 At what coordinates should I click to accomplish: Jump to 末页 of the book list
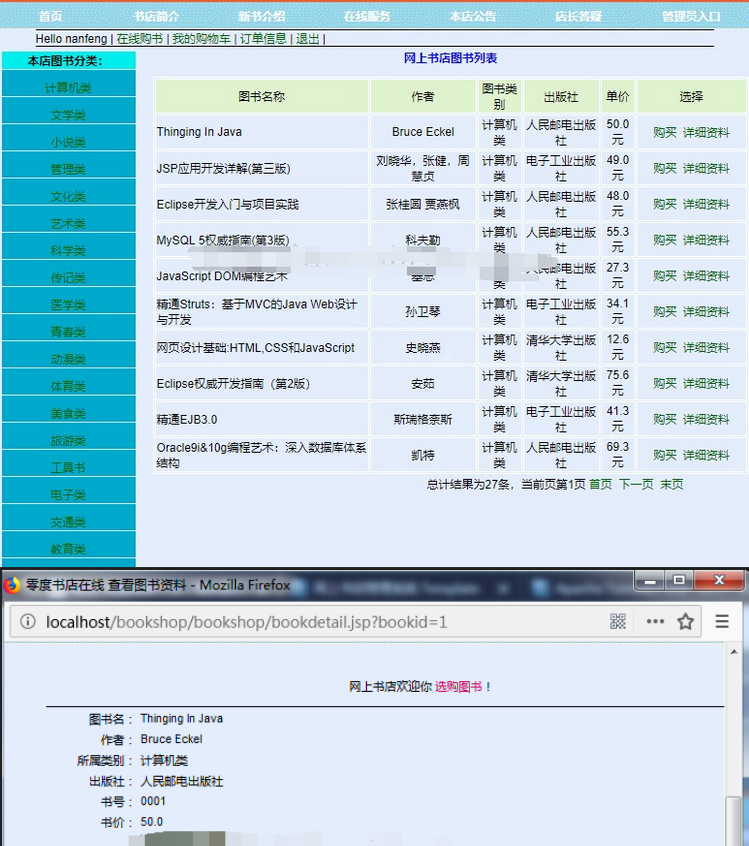(672, 484)
